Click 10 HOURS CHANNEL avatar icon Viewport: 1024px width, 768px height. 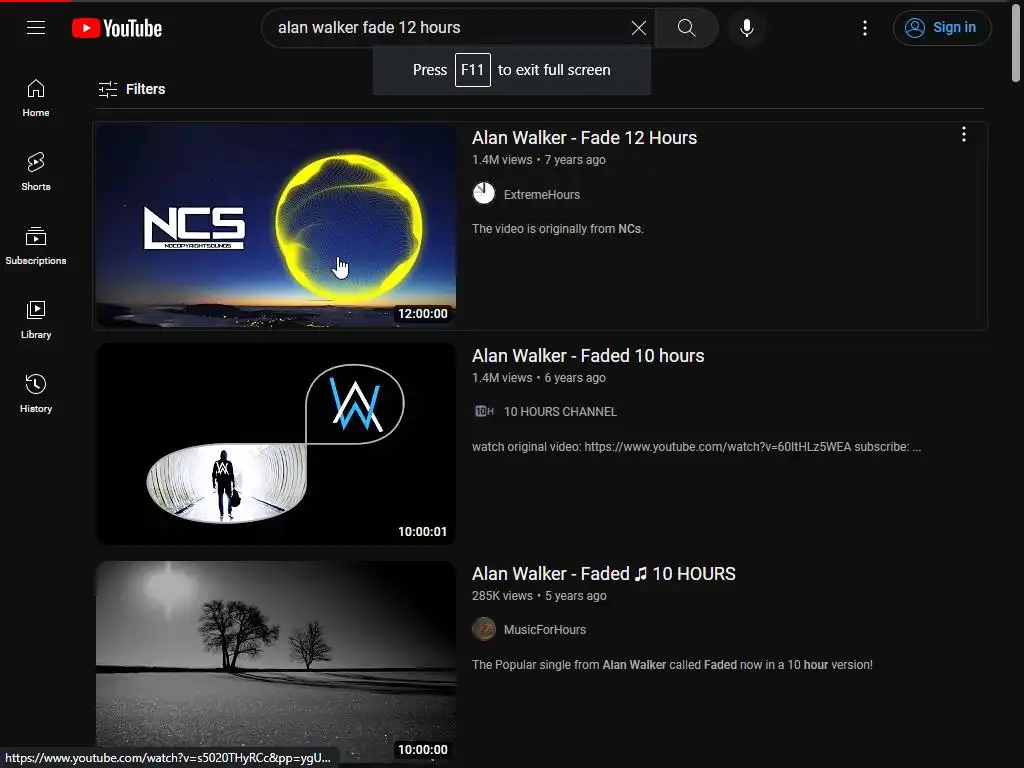(x=484, y=411)
